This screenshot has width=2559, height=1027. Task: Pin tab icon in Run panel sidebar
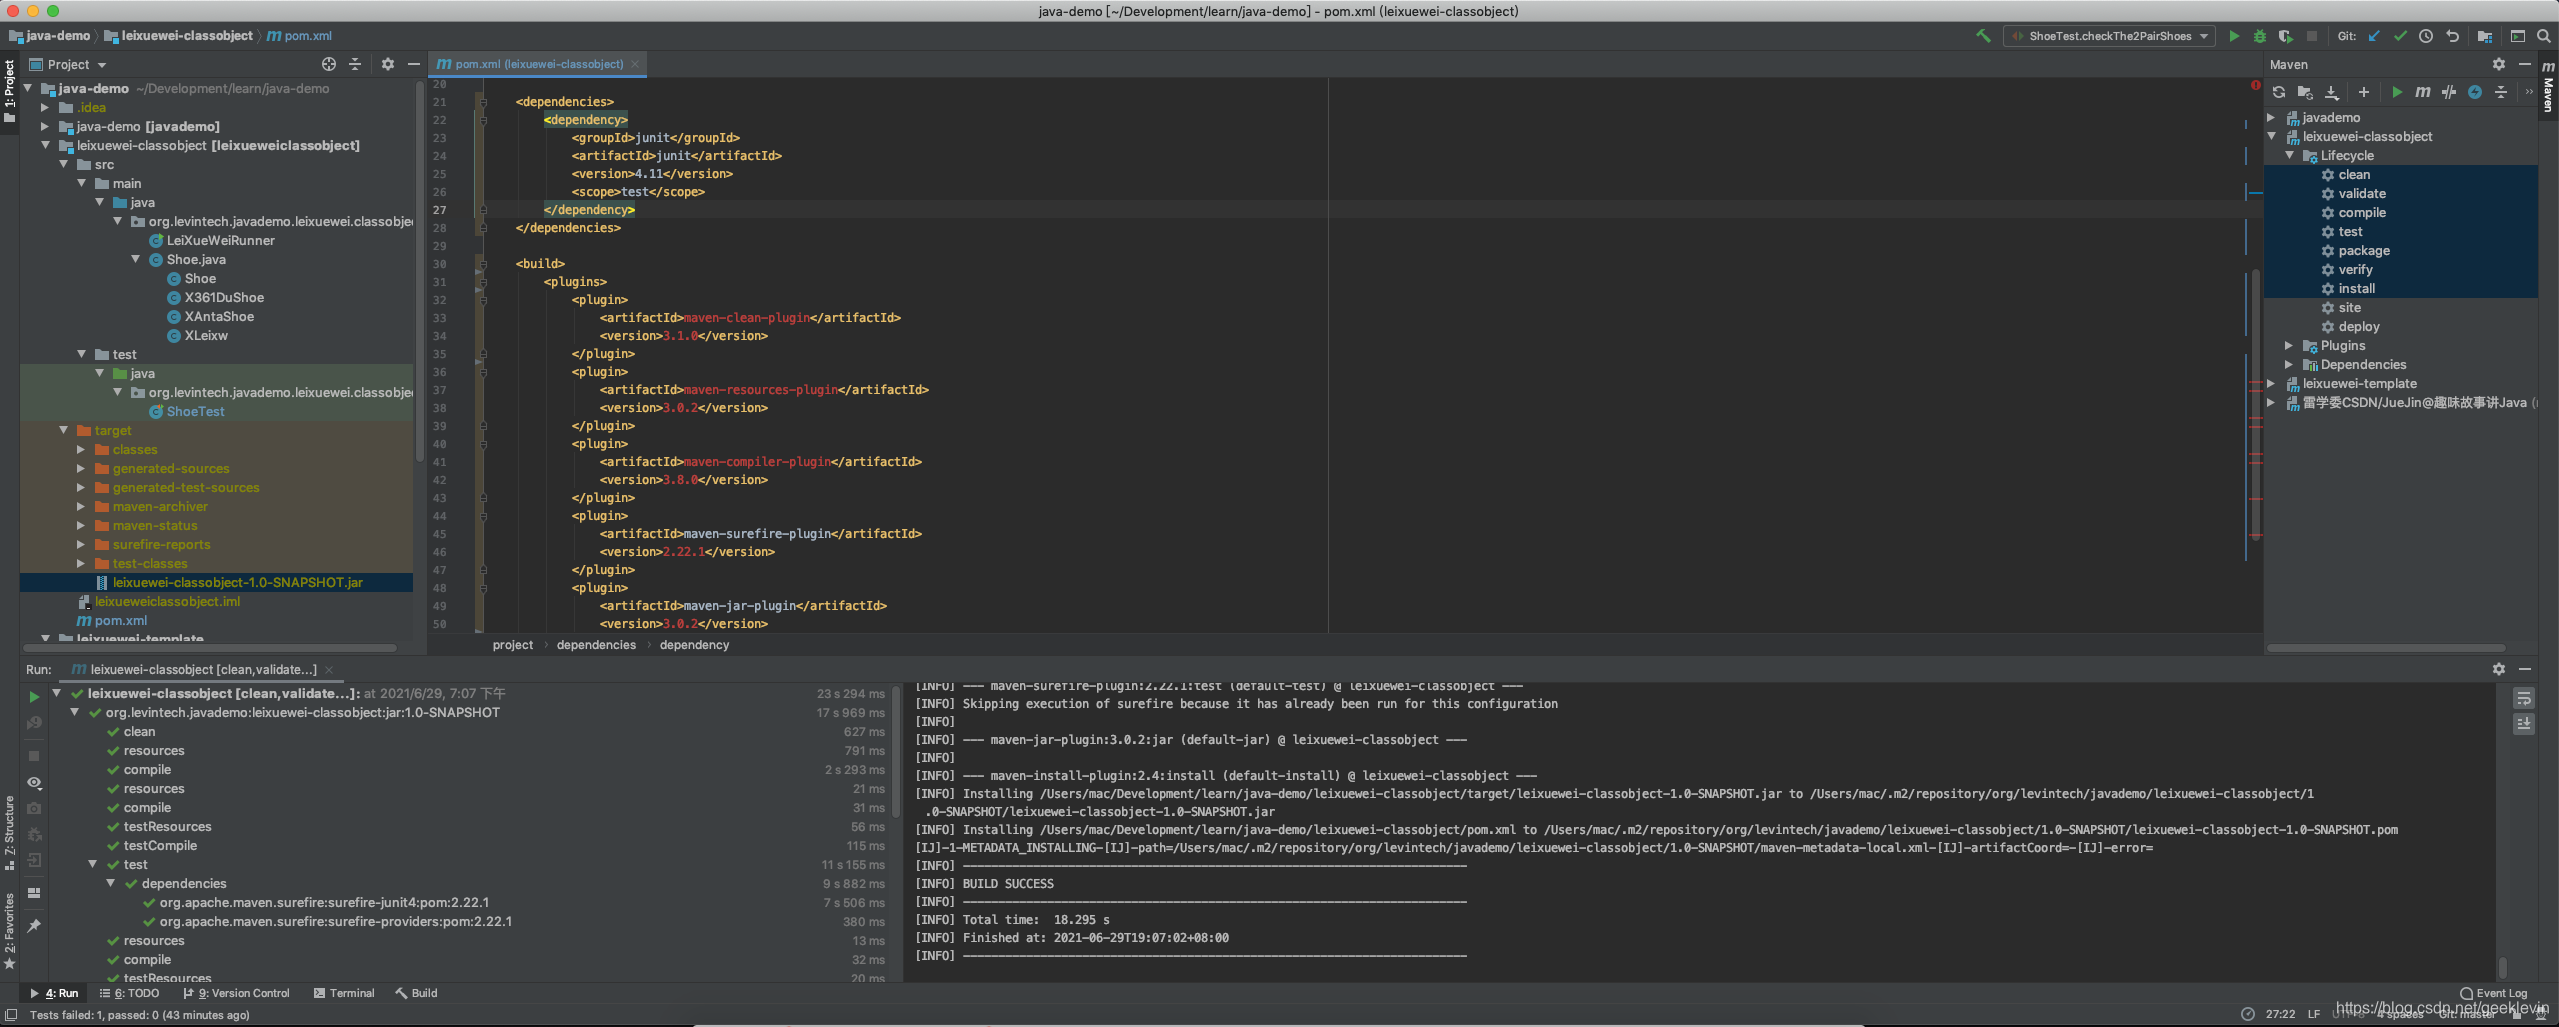(x=34, y=926)
